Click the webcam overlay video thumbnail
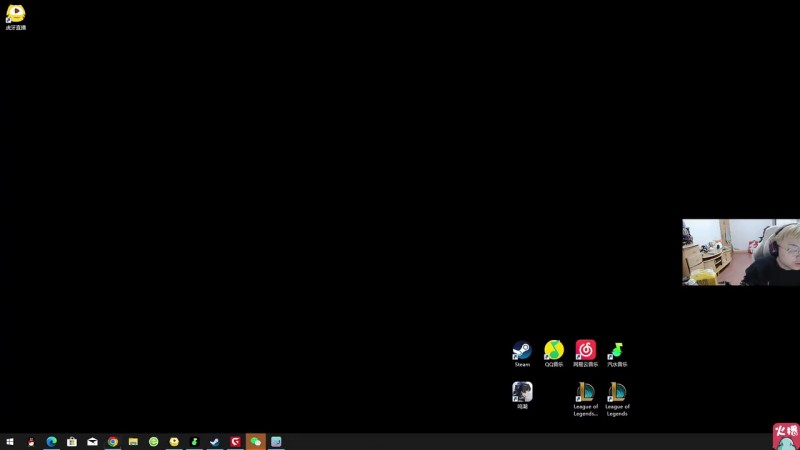 pyautogui.click(x=741, y=252)
